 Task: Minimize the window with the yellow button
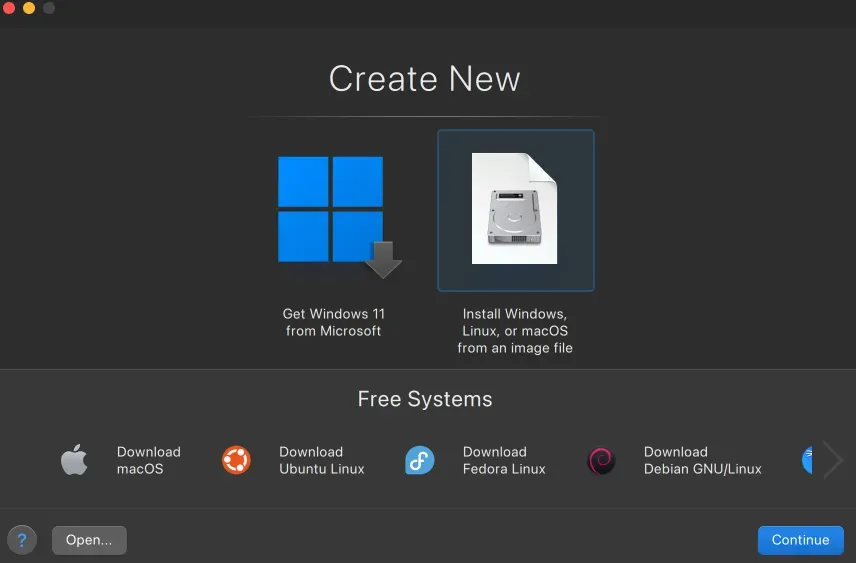tap(29, 8)
